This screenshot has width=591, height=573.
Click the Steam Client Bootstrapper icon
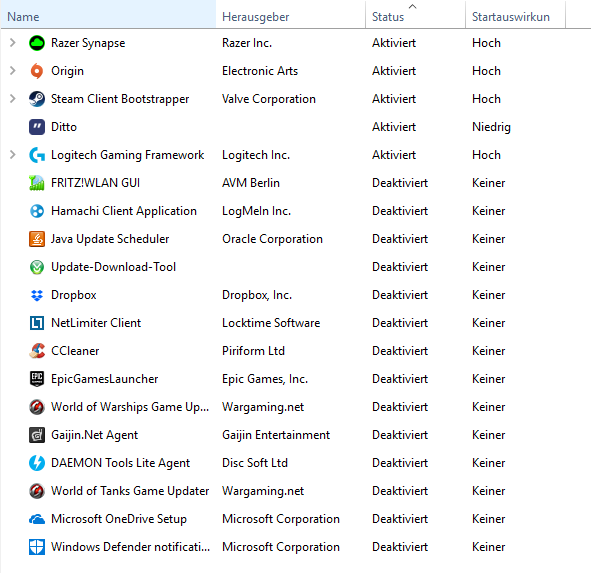pos(37,99)
